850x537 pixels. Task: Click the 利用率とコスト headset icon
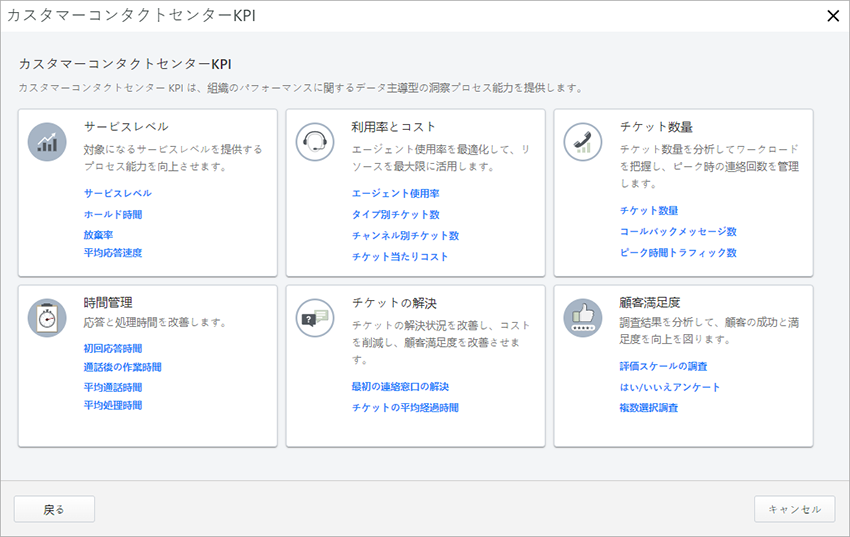coord(315,141)
